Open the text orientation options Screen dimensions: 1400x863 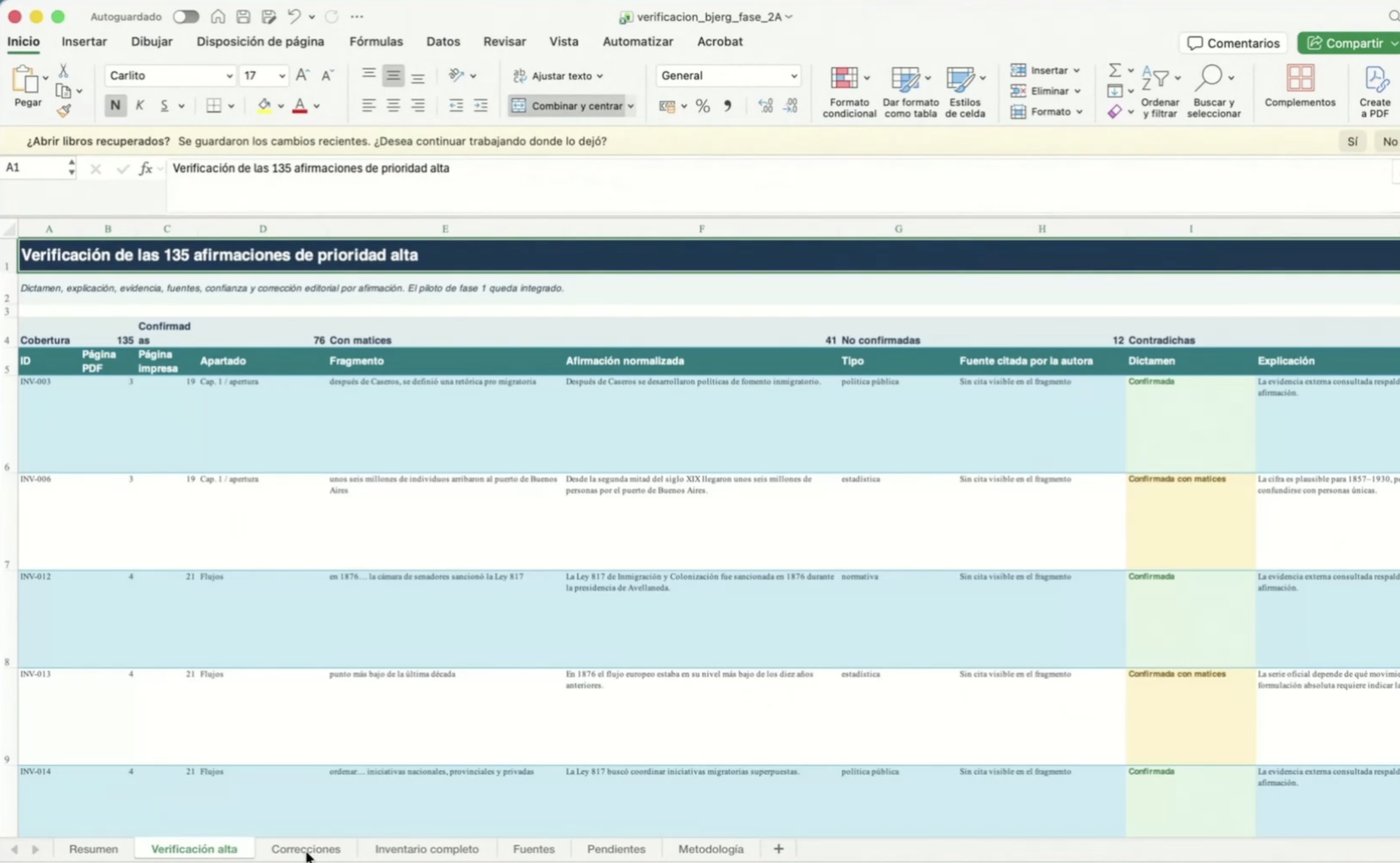[x=462, y=76]
